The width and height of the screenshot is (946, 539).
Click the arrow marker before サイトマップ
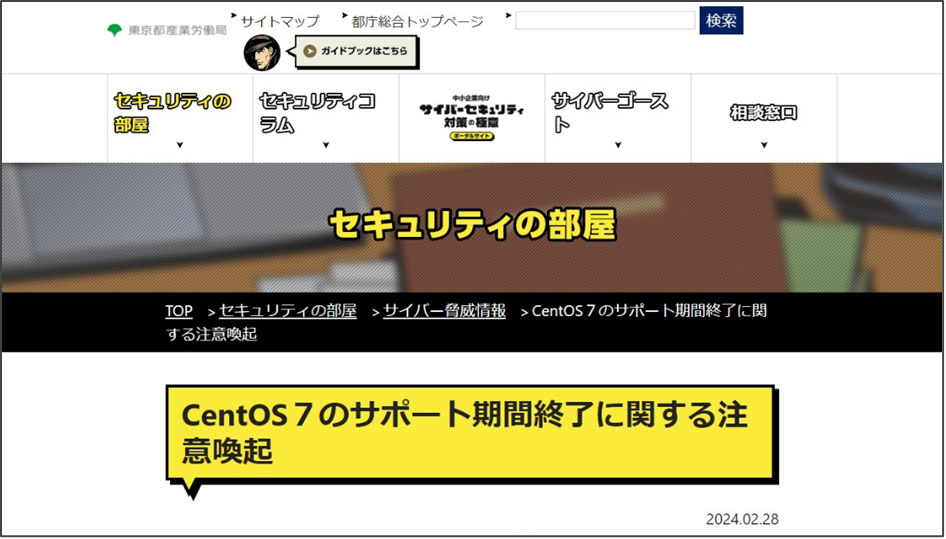point(234,17)
